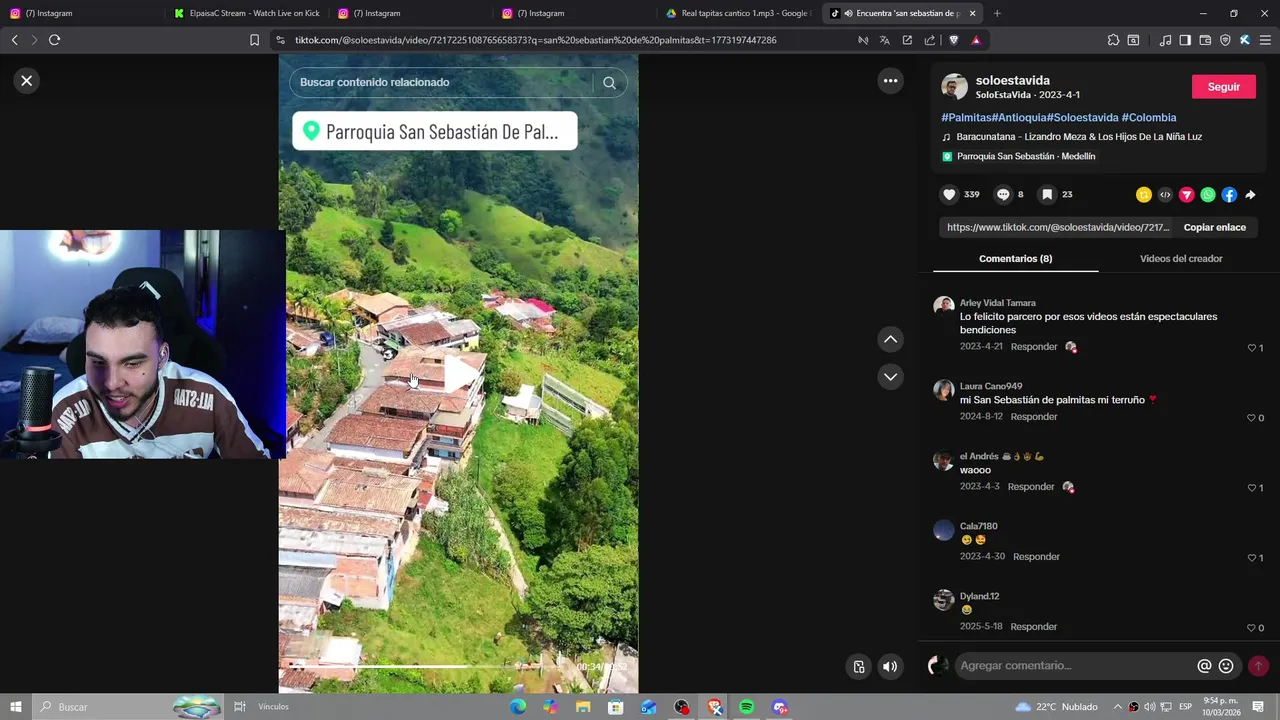Open the three-dot more options menu

coord(891,81)
